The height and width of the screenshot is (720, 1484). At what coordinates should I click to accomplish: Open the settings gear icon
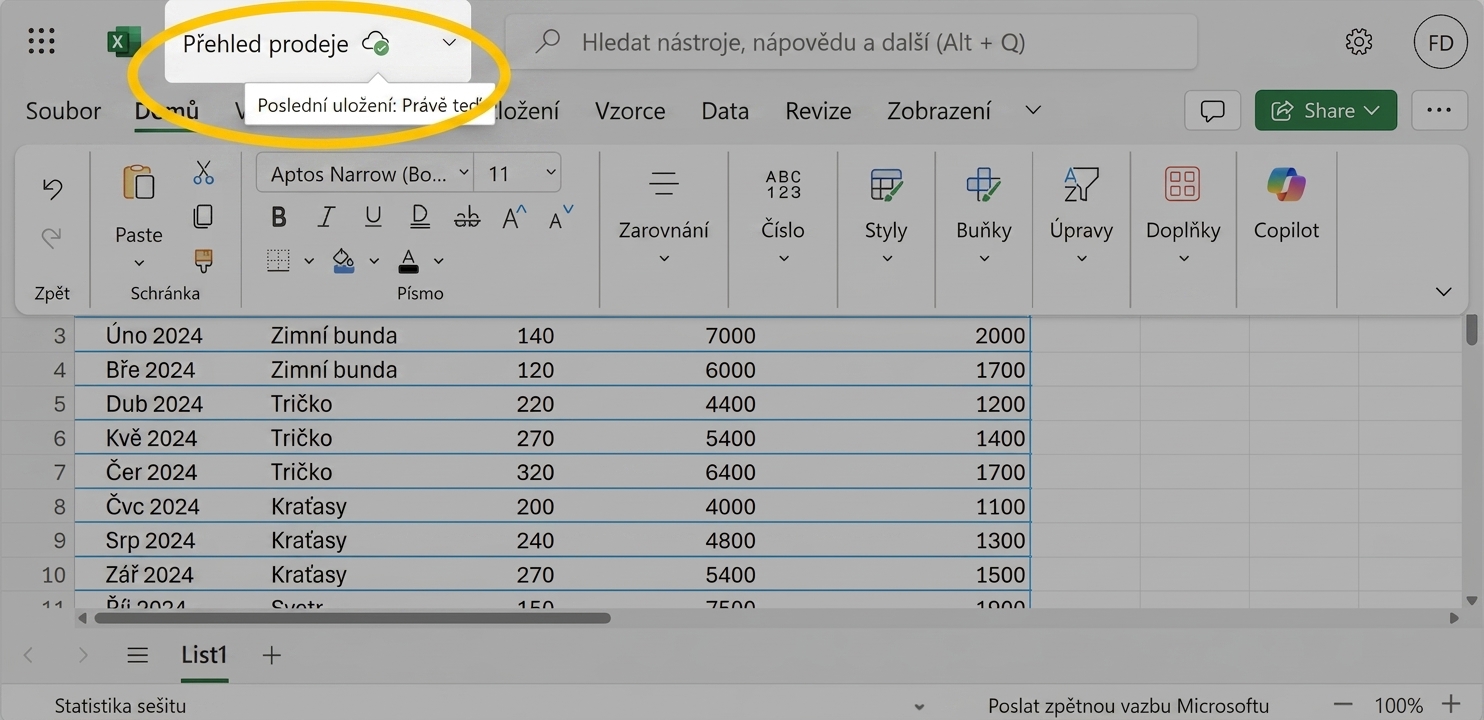coord(1358,42)
